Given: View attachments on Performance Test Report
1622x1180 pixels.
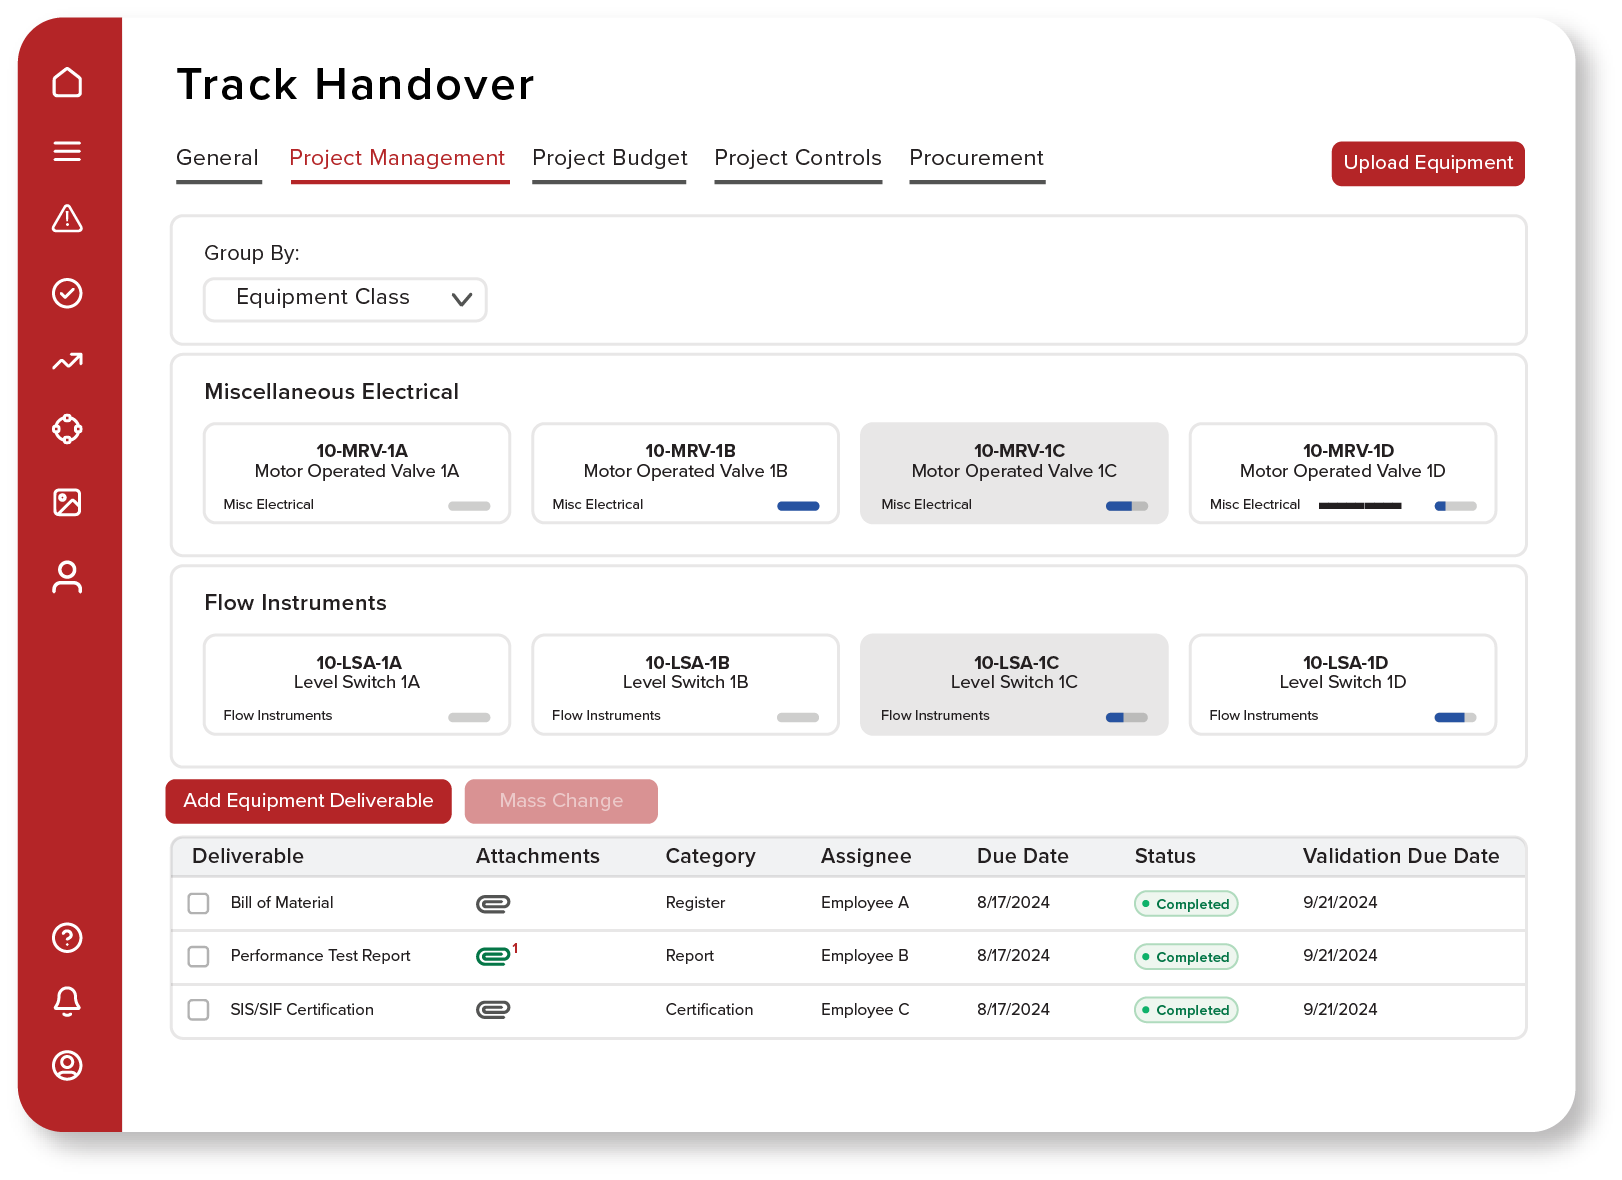Looking at the screenshot, I should tap(493, 955).
